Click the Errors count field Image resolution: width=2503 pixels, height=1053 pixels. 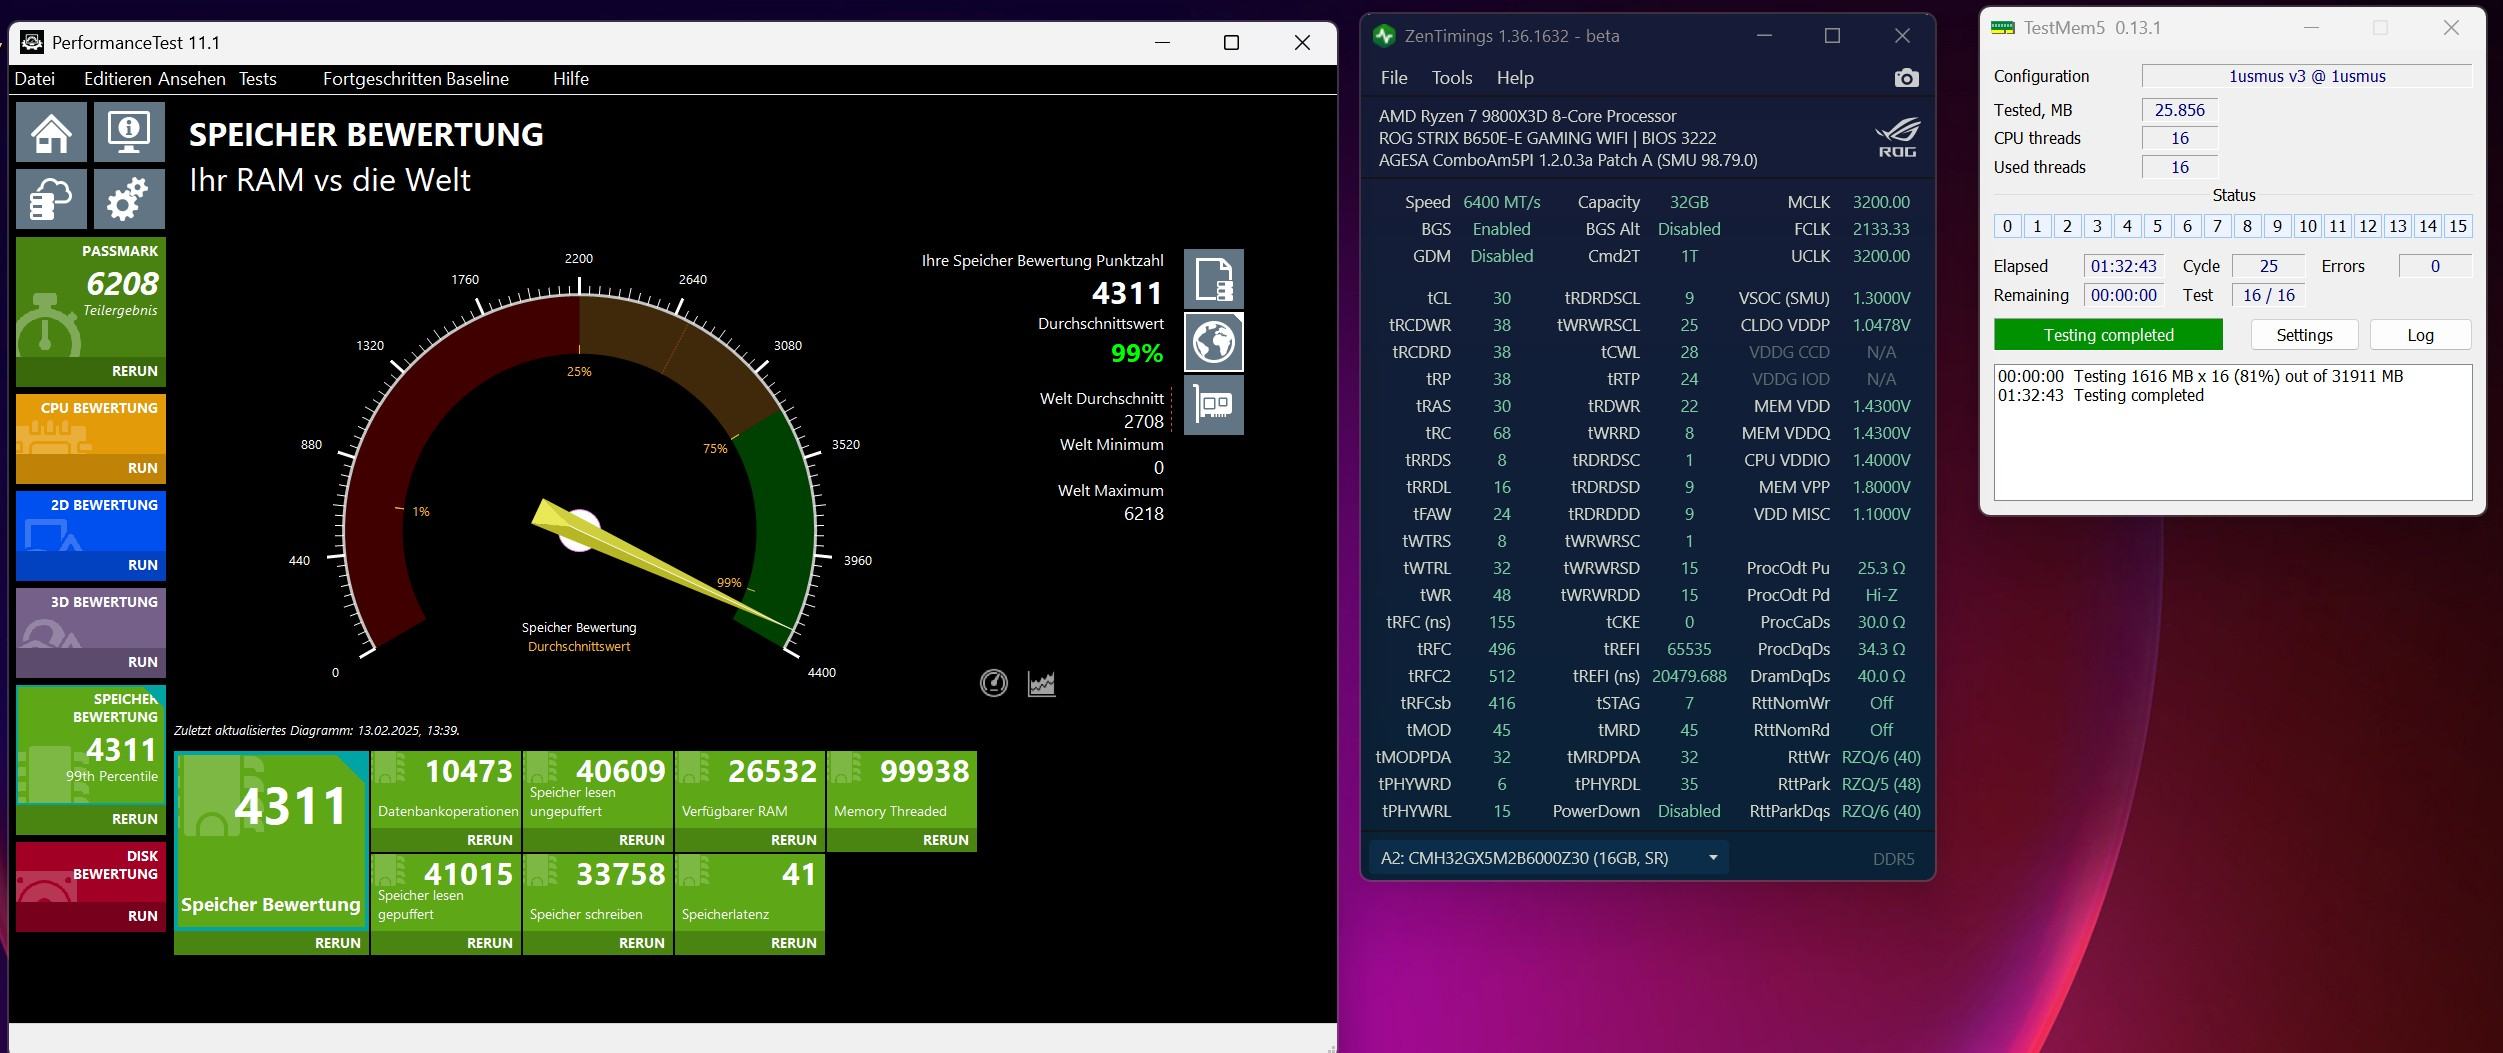2435,266
